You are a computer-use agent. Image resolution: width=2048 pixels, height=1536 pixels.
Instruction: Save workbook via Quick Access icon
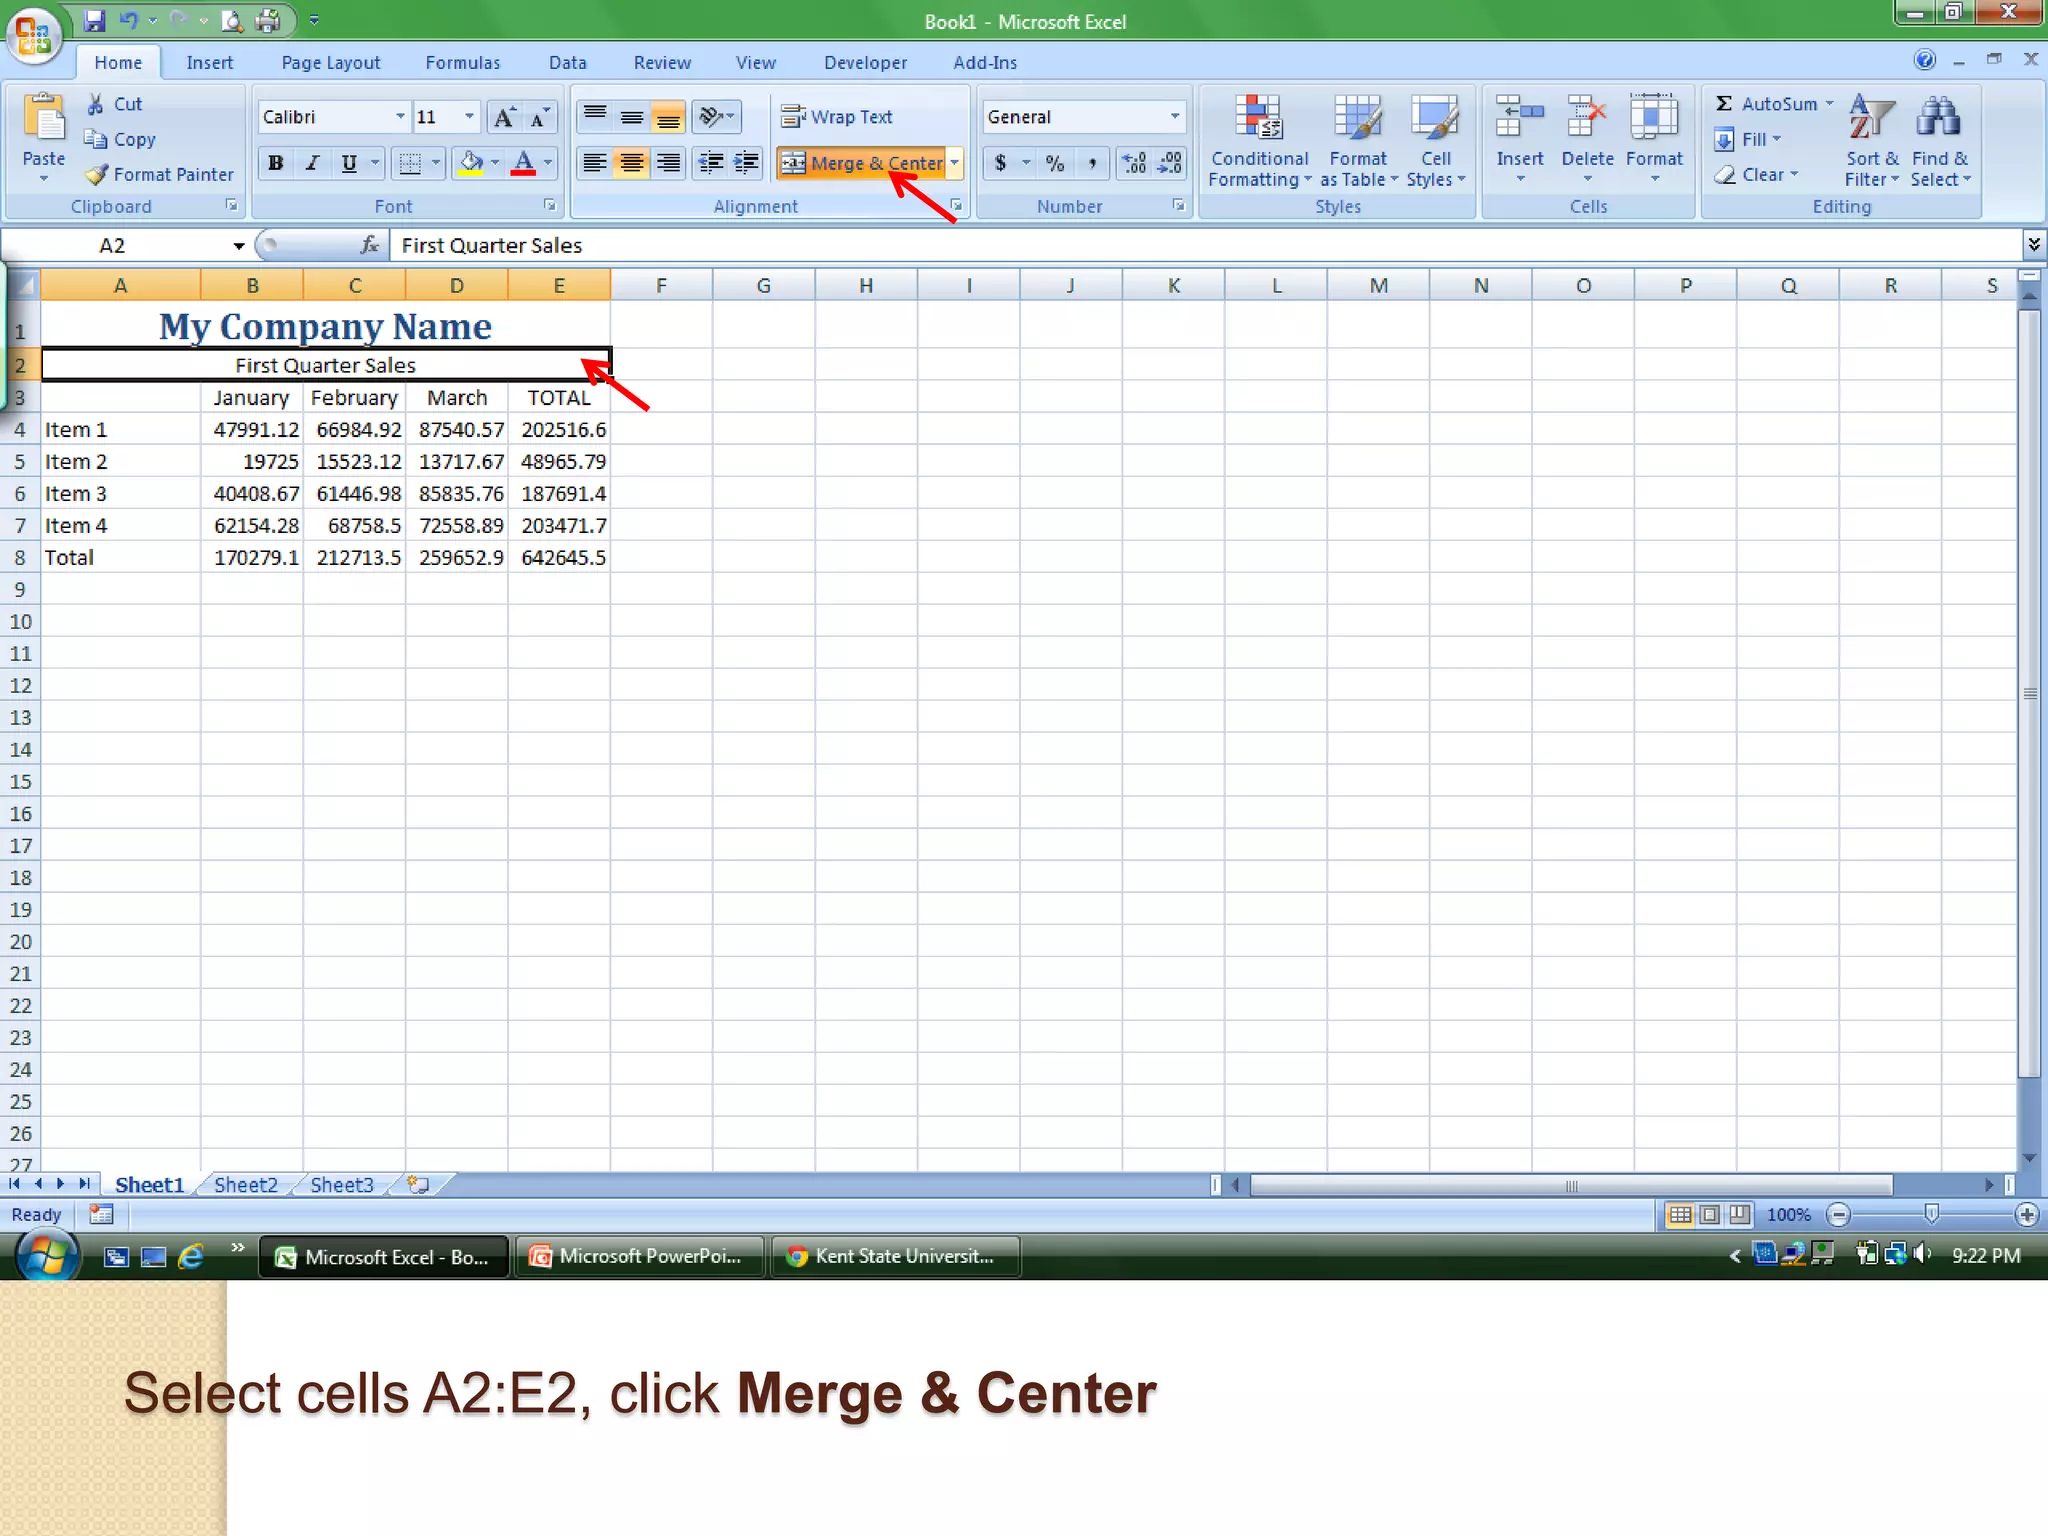95,20
